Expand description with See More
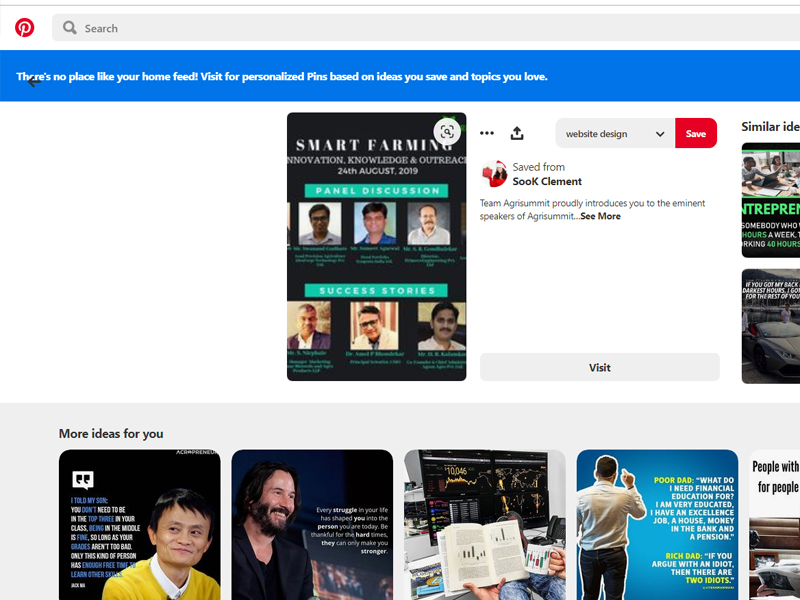 pos(600,216)
